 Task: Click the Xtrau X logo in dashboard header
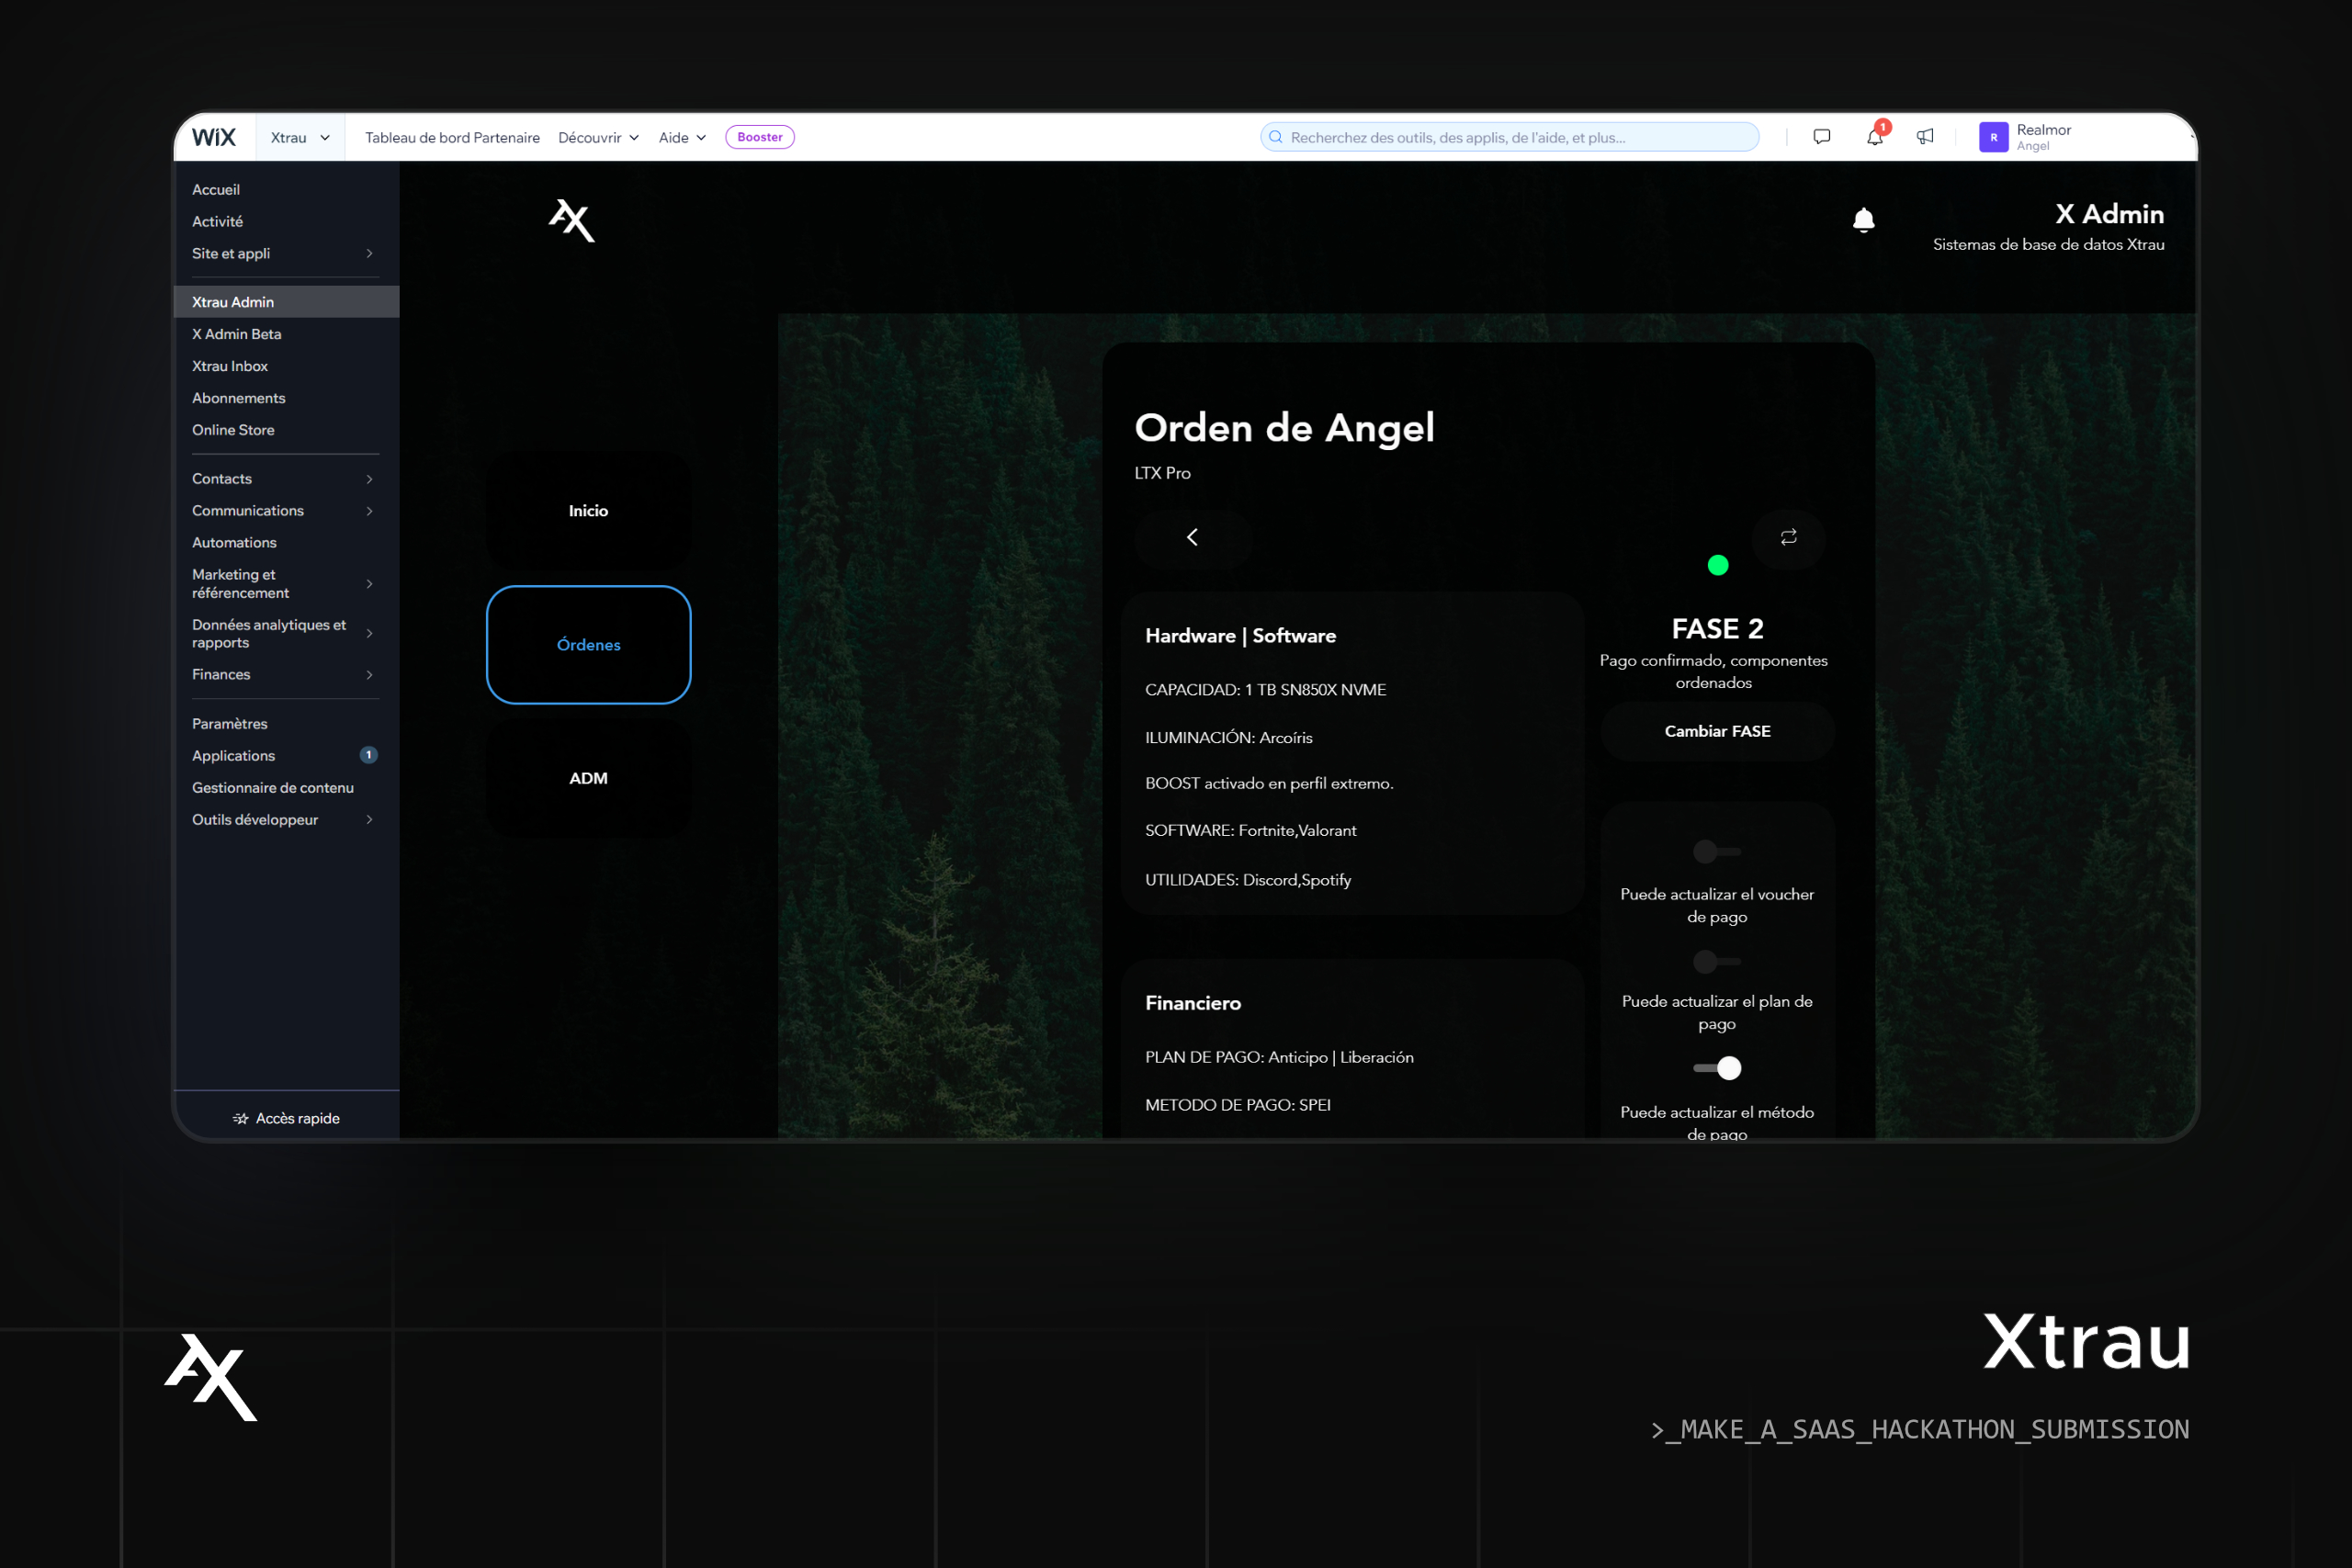pyautogui.click(x=572, y=220)
